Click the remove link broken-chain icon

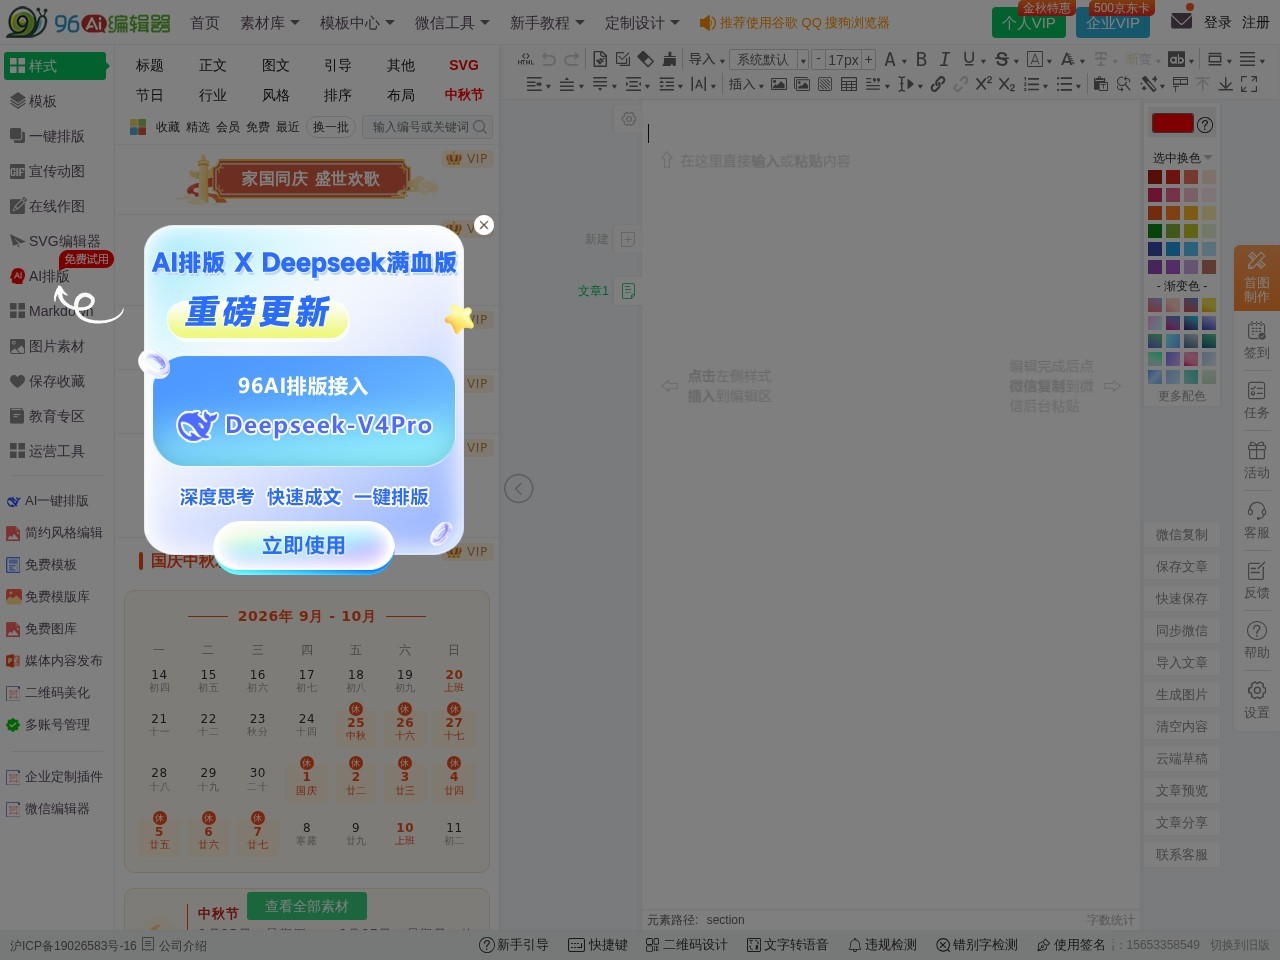[961, 84]
